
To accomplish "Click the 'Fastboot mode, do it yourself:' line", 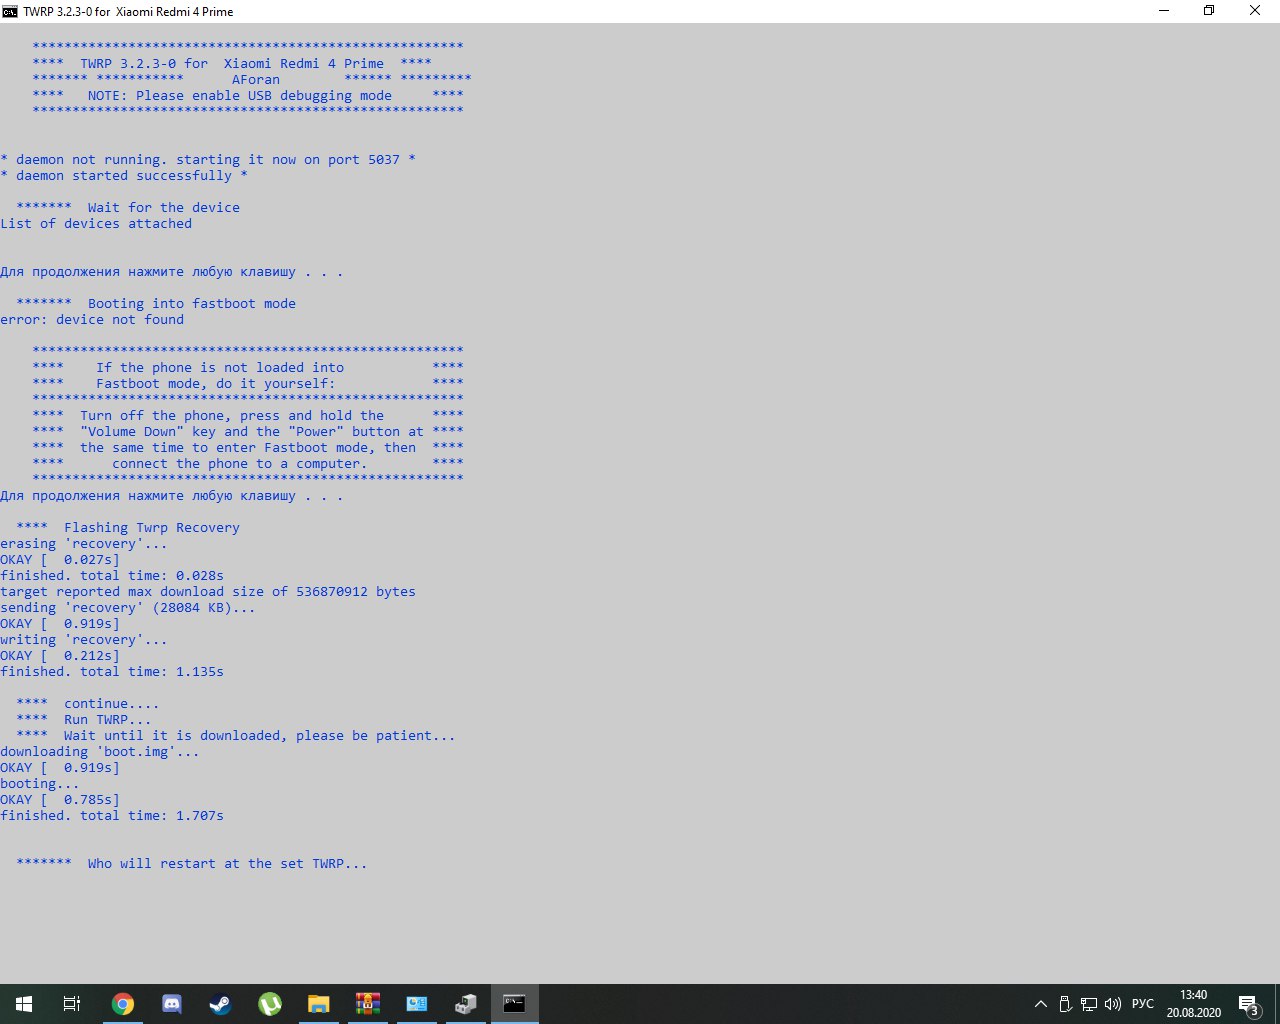I will (216, 384).
